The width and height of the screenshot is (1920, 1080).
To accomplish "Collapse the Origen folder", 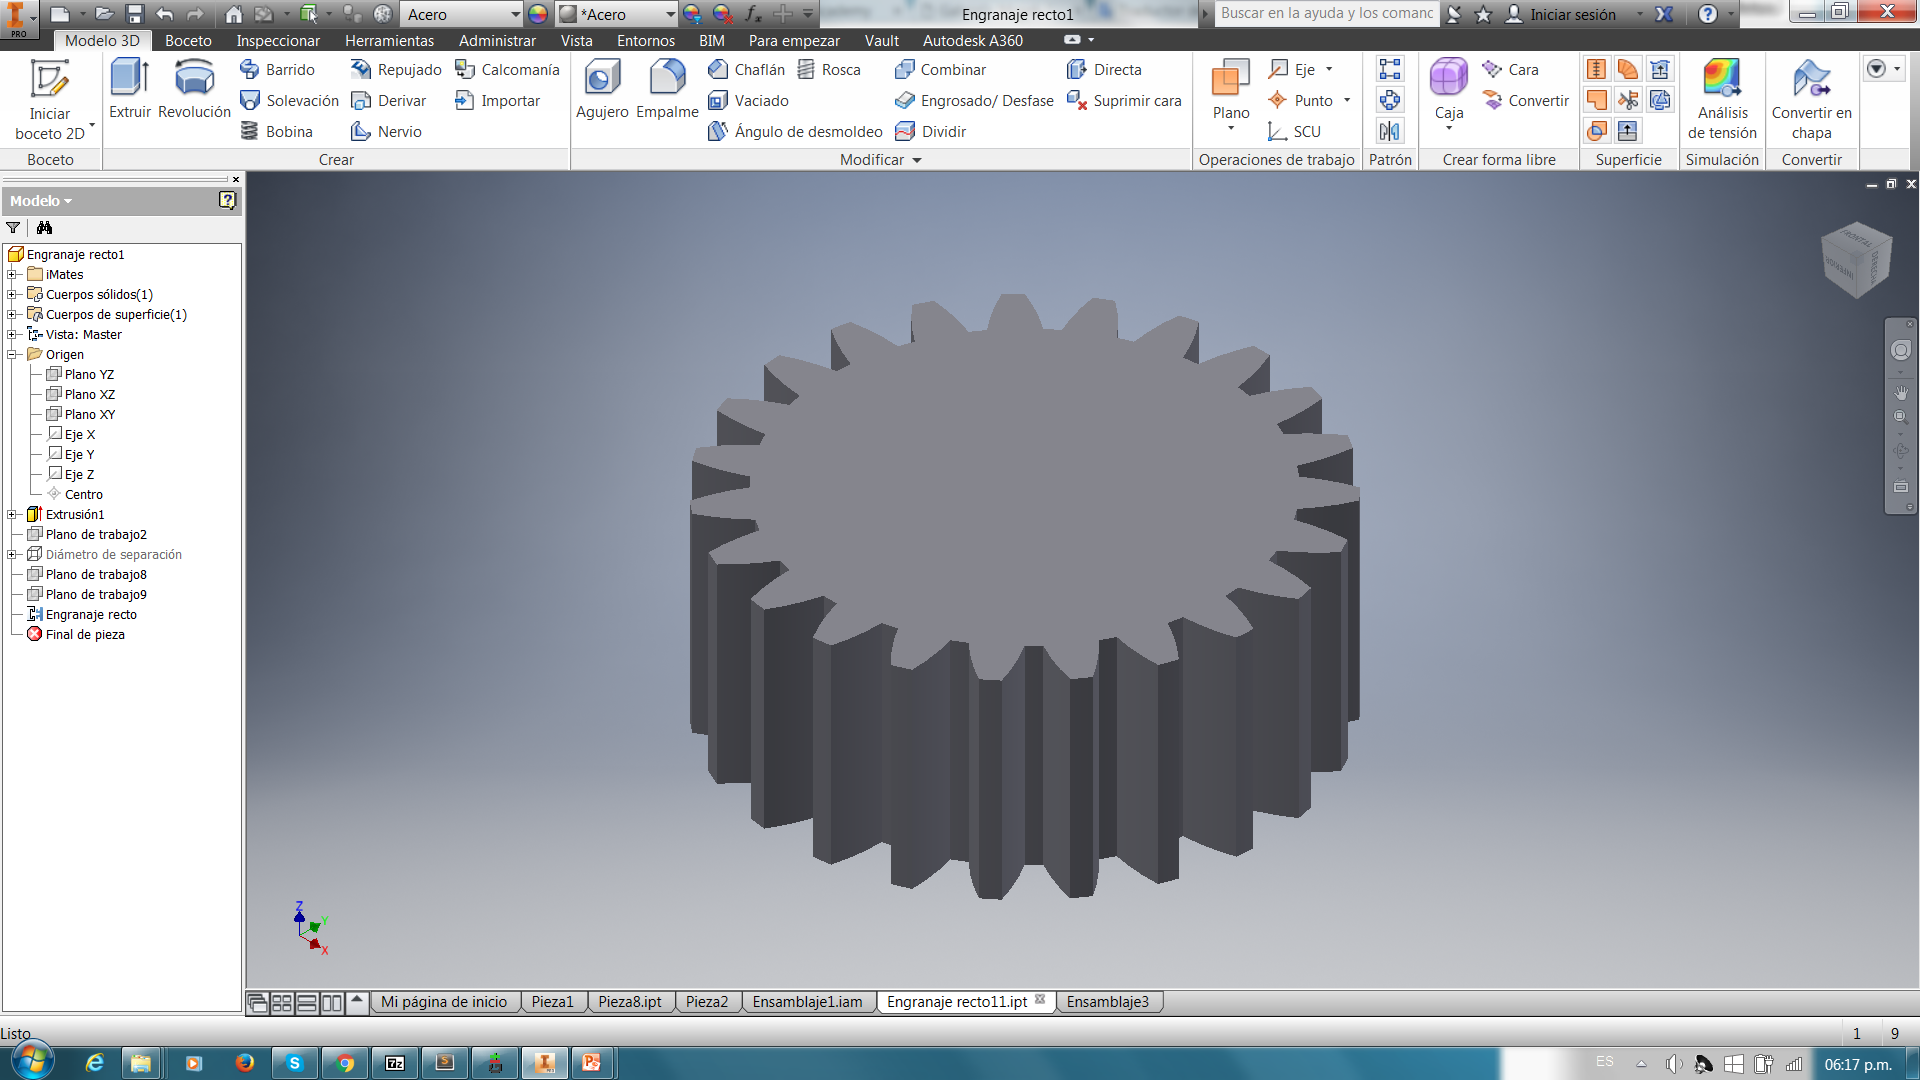I will coord(12,354).
